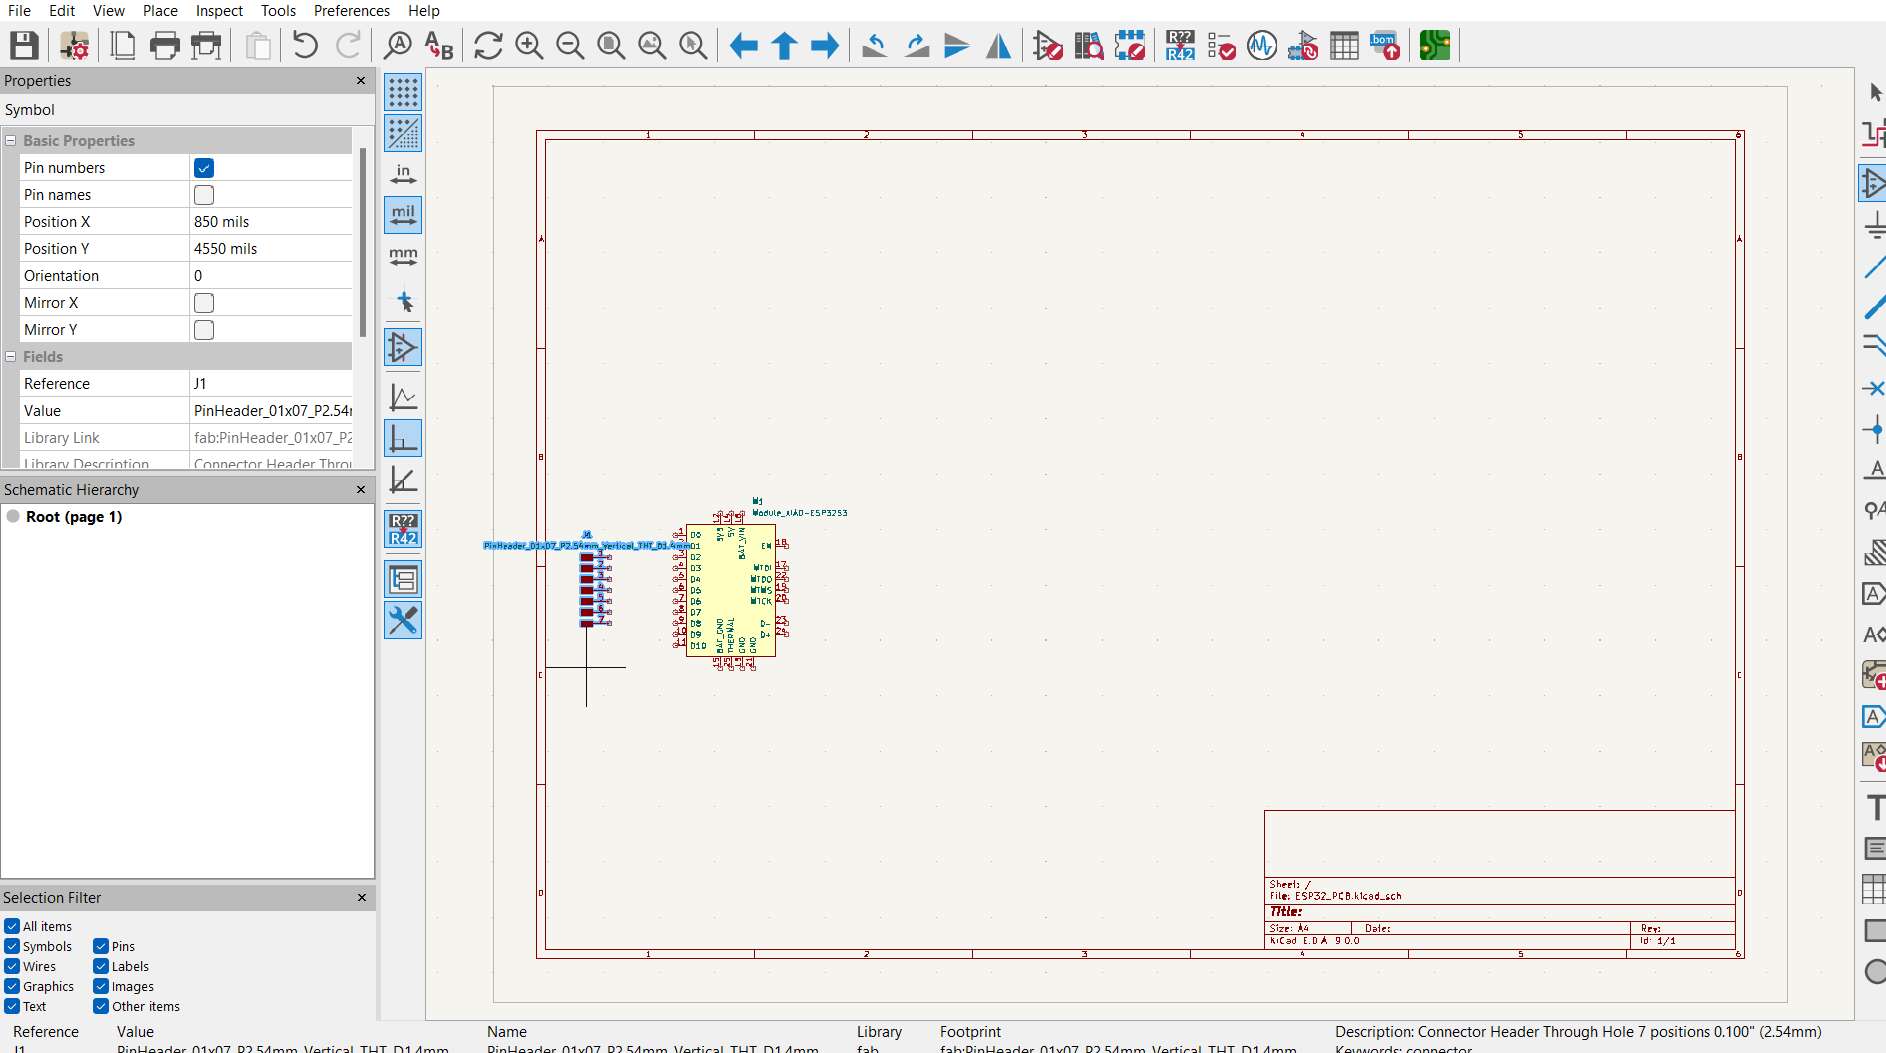Collapse the Fields section
The height and width of the screenshot is (1053, 1886).
(11, 357)
